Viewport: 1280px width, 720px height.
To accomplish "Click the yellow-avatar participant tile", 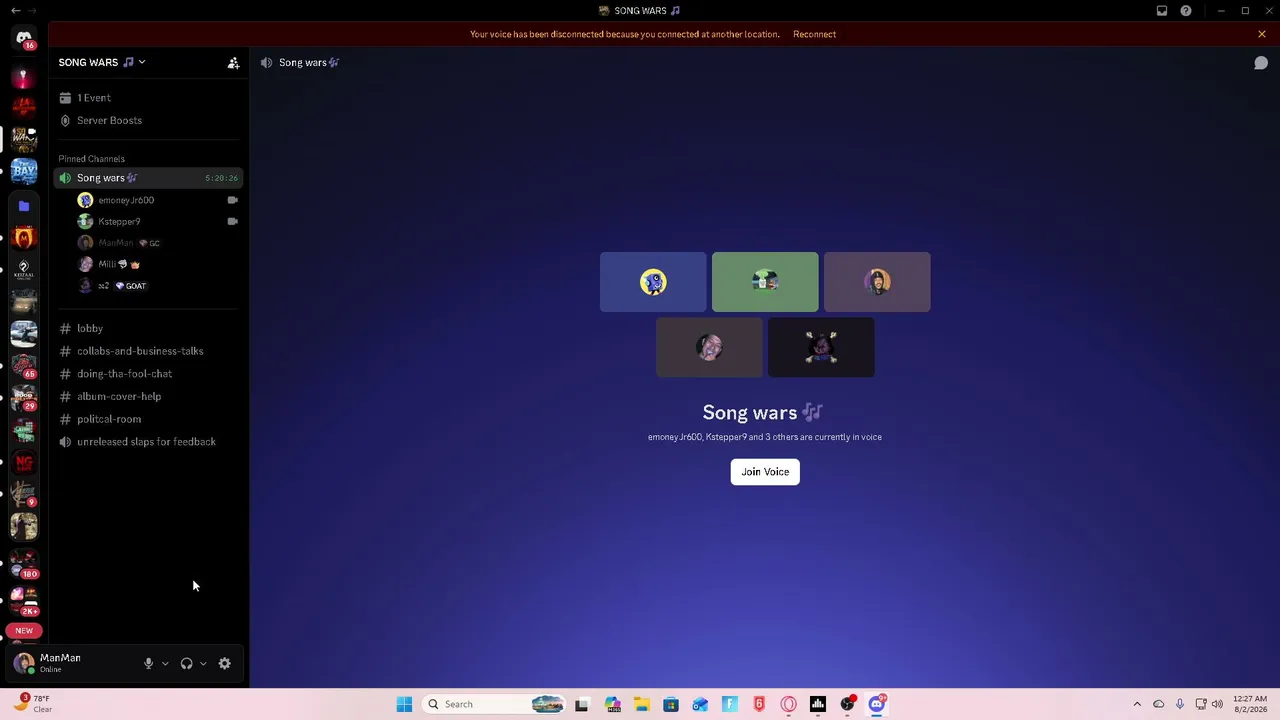I will point(653,282).
